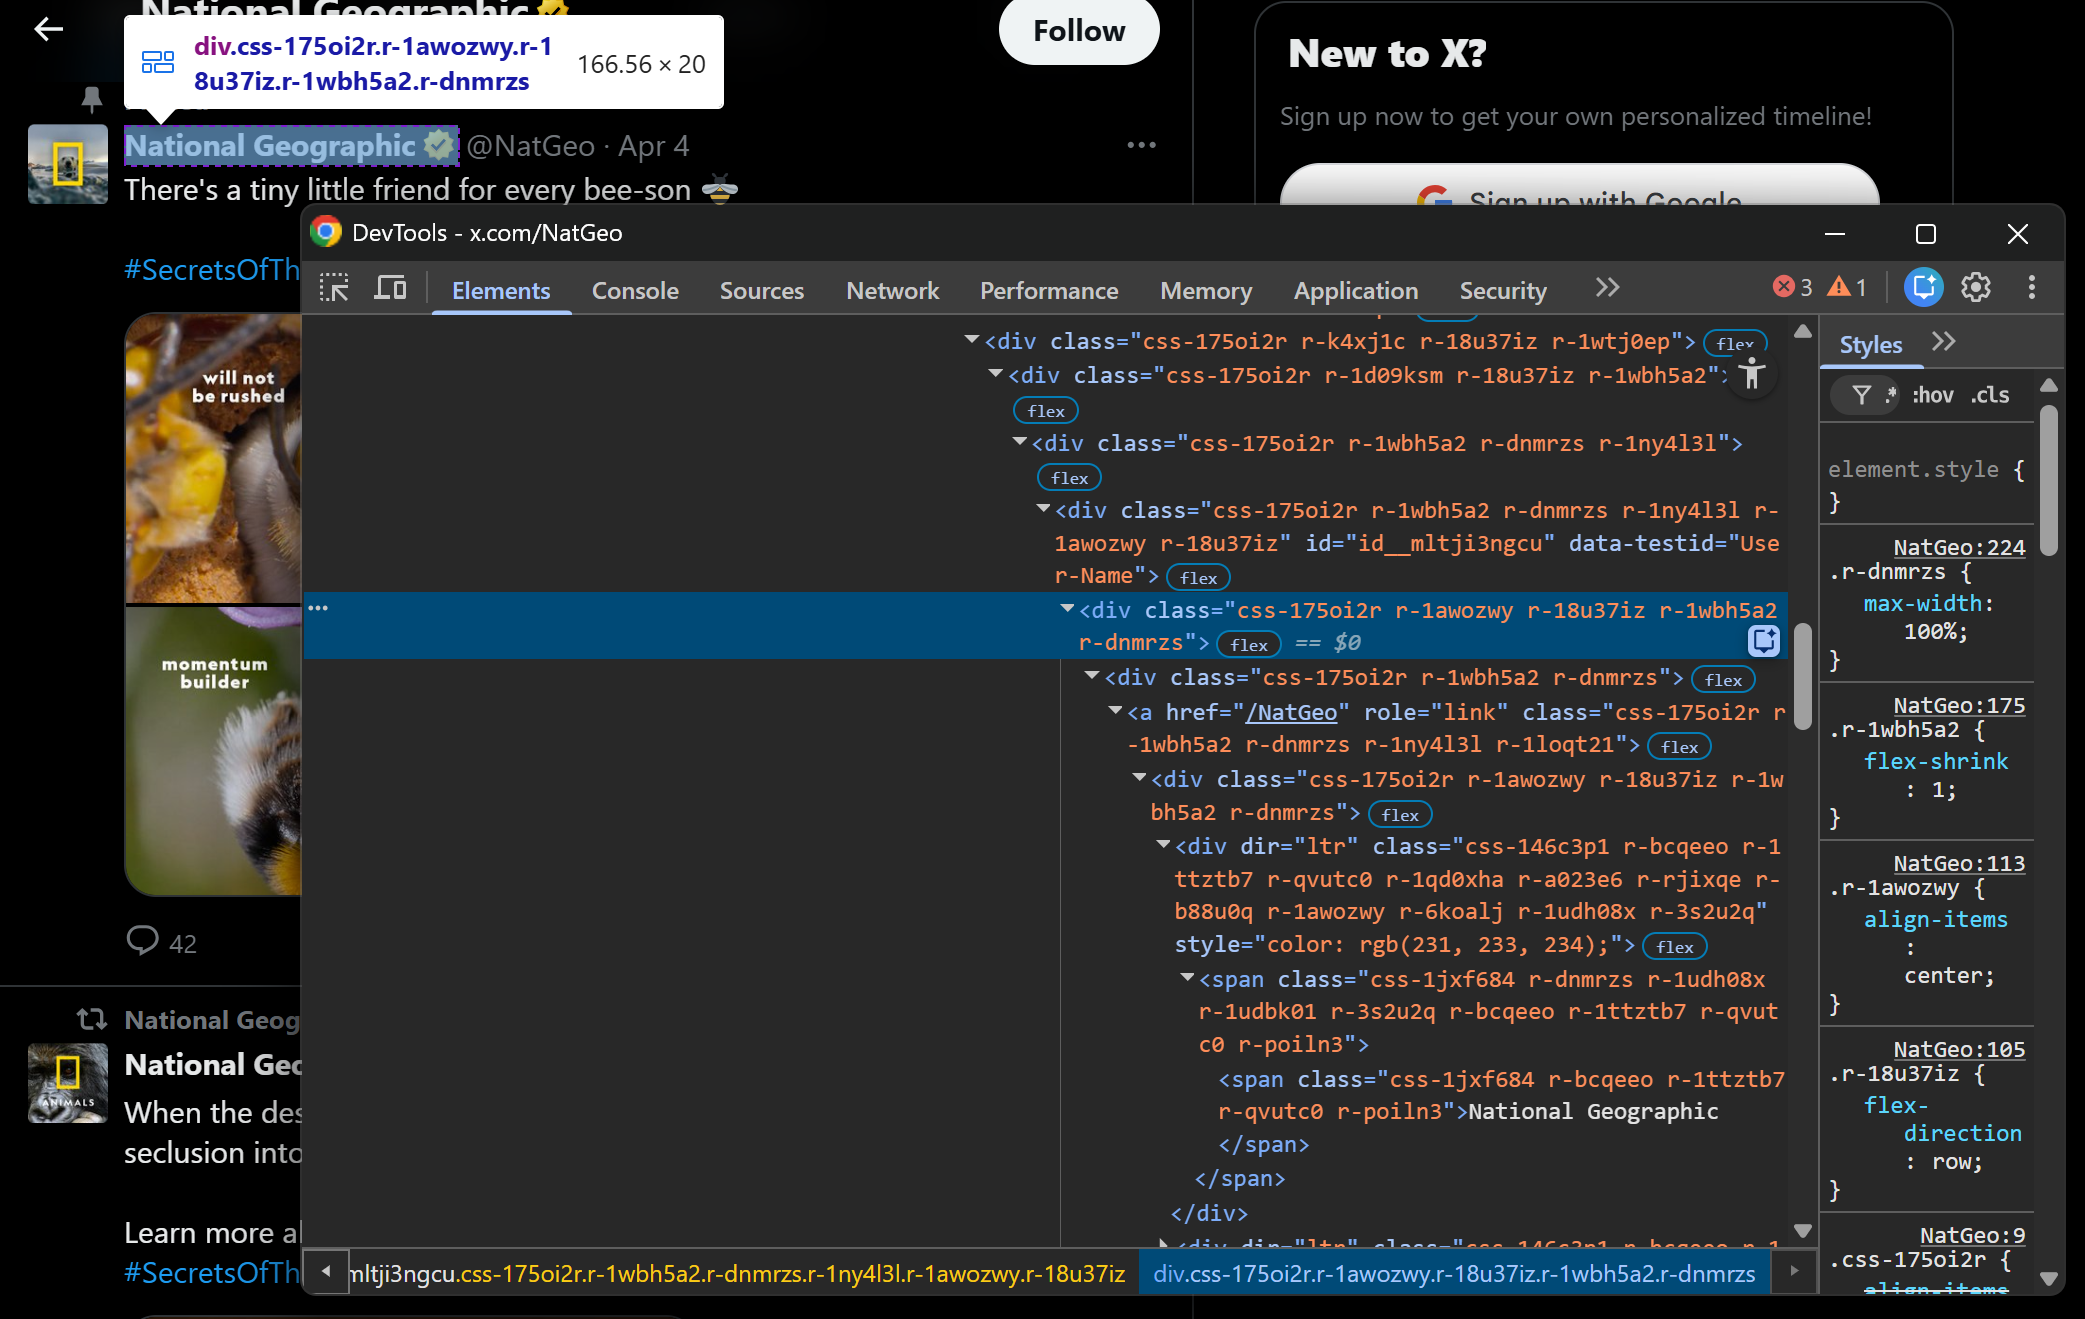
Task: Open NatGeo:105 stylesheet source link
Action: (1959, 1049)
